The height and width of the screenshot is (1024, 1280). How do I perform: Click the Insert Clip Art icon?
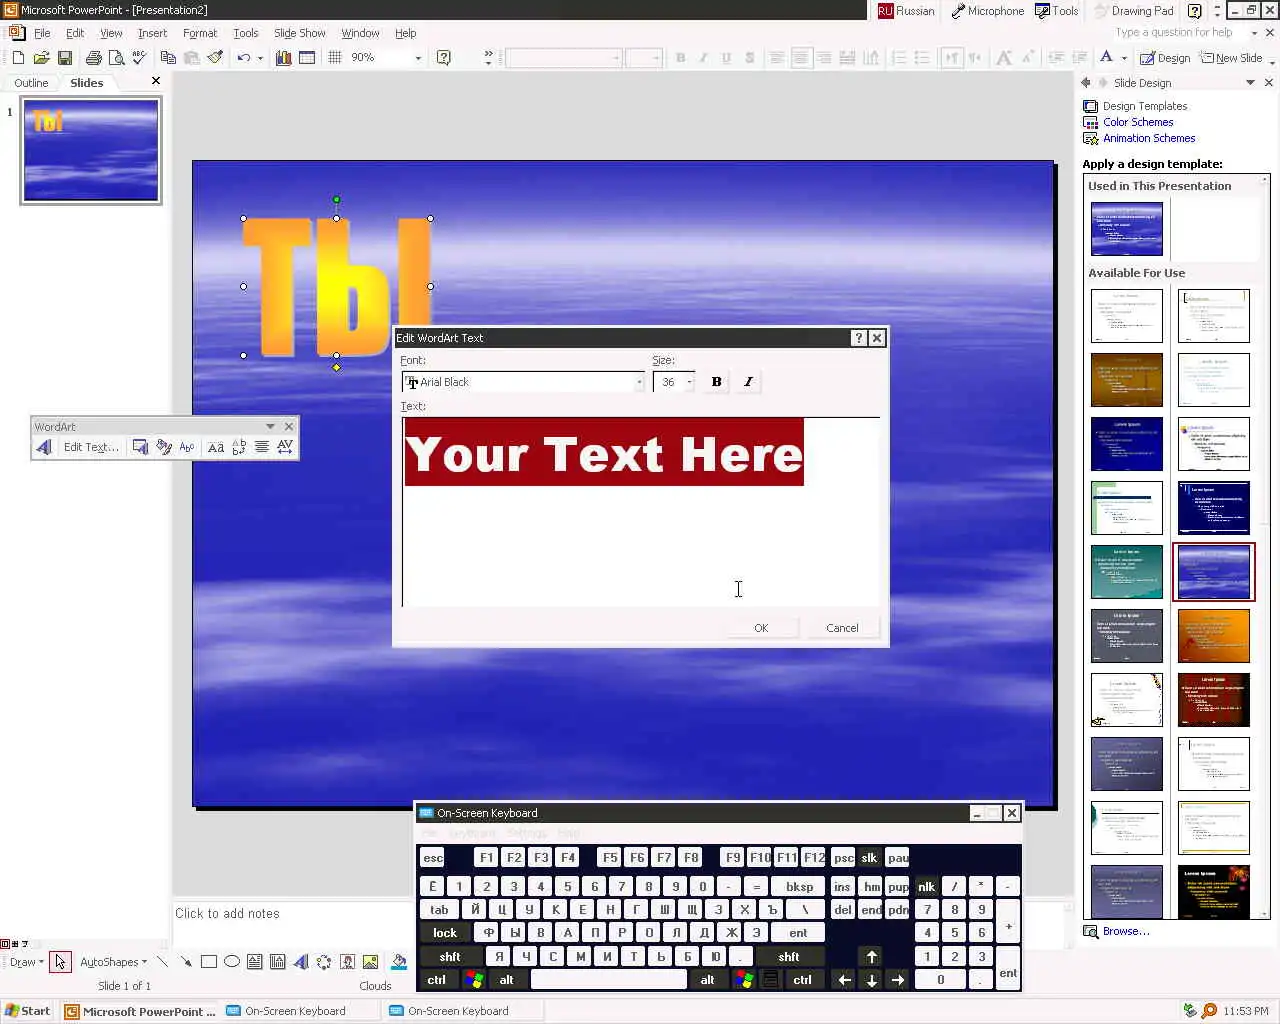tap(347, 962)
